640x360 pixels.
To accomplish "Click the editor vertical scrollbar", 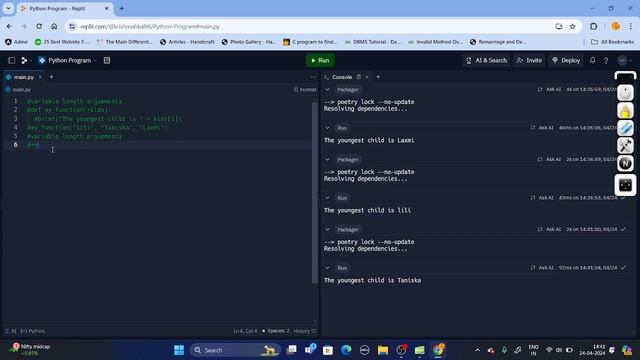I will tap(315, 192).
